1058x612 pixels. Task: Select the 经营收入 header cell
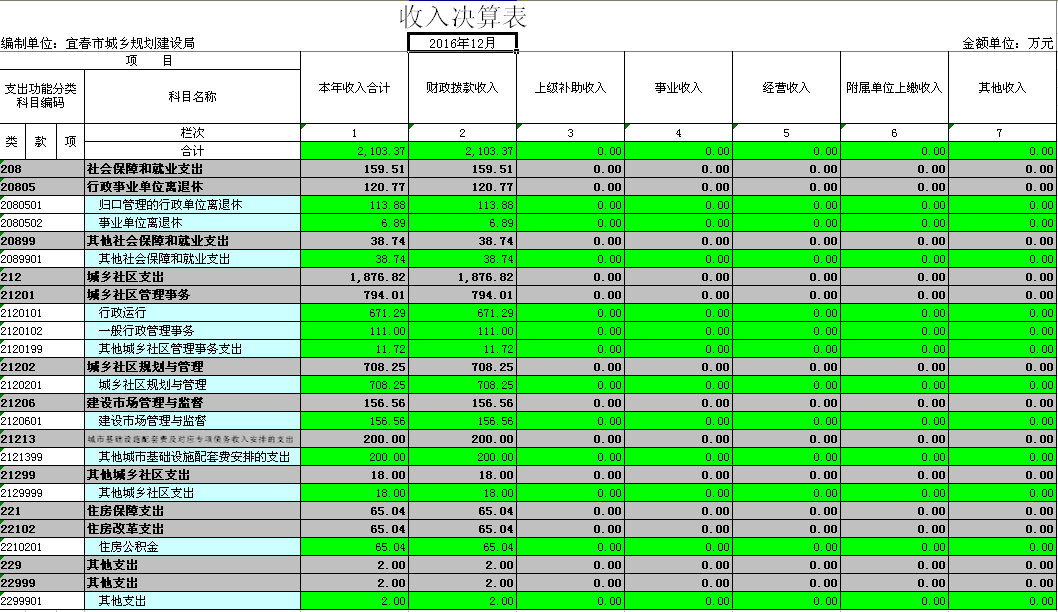[786, 88]
